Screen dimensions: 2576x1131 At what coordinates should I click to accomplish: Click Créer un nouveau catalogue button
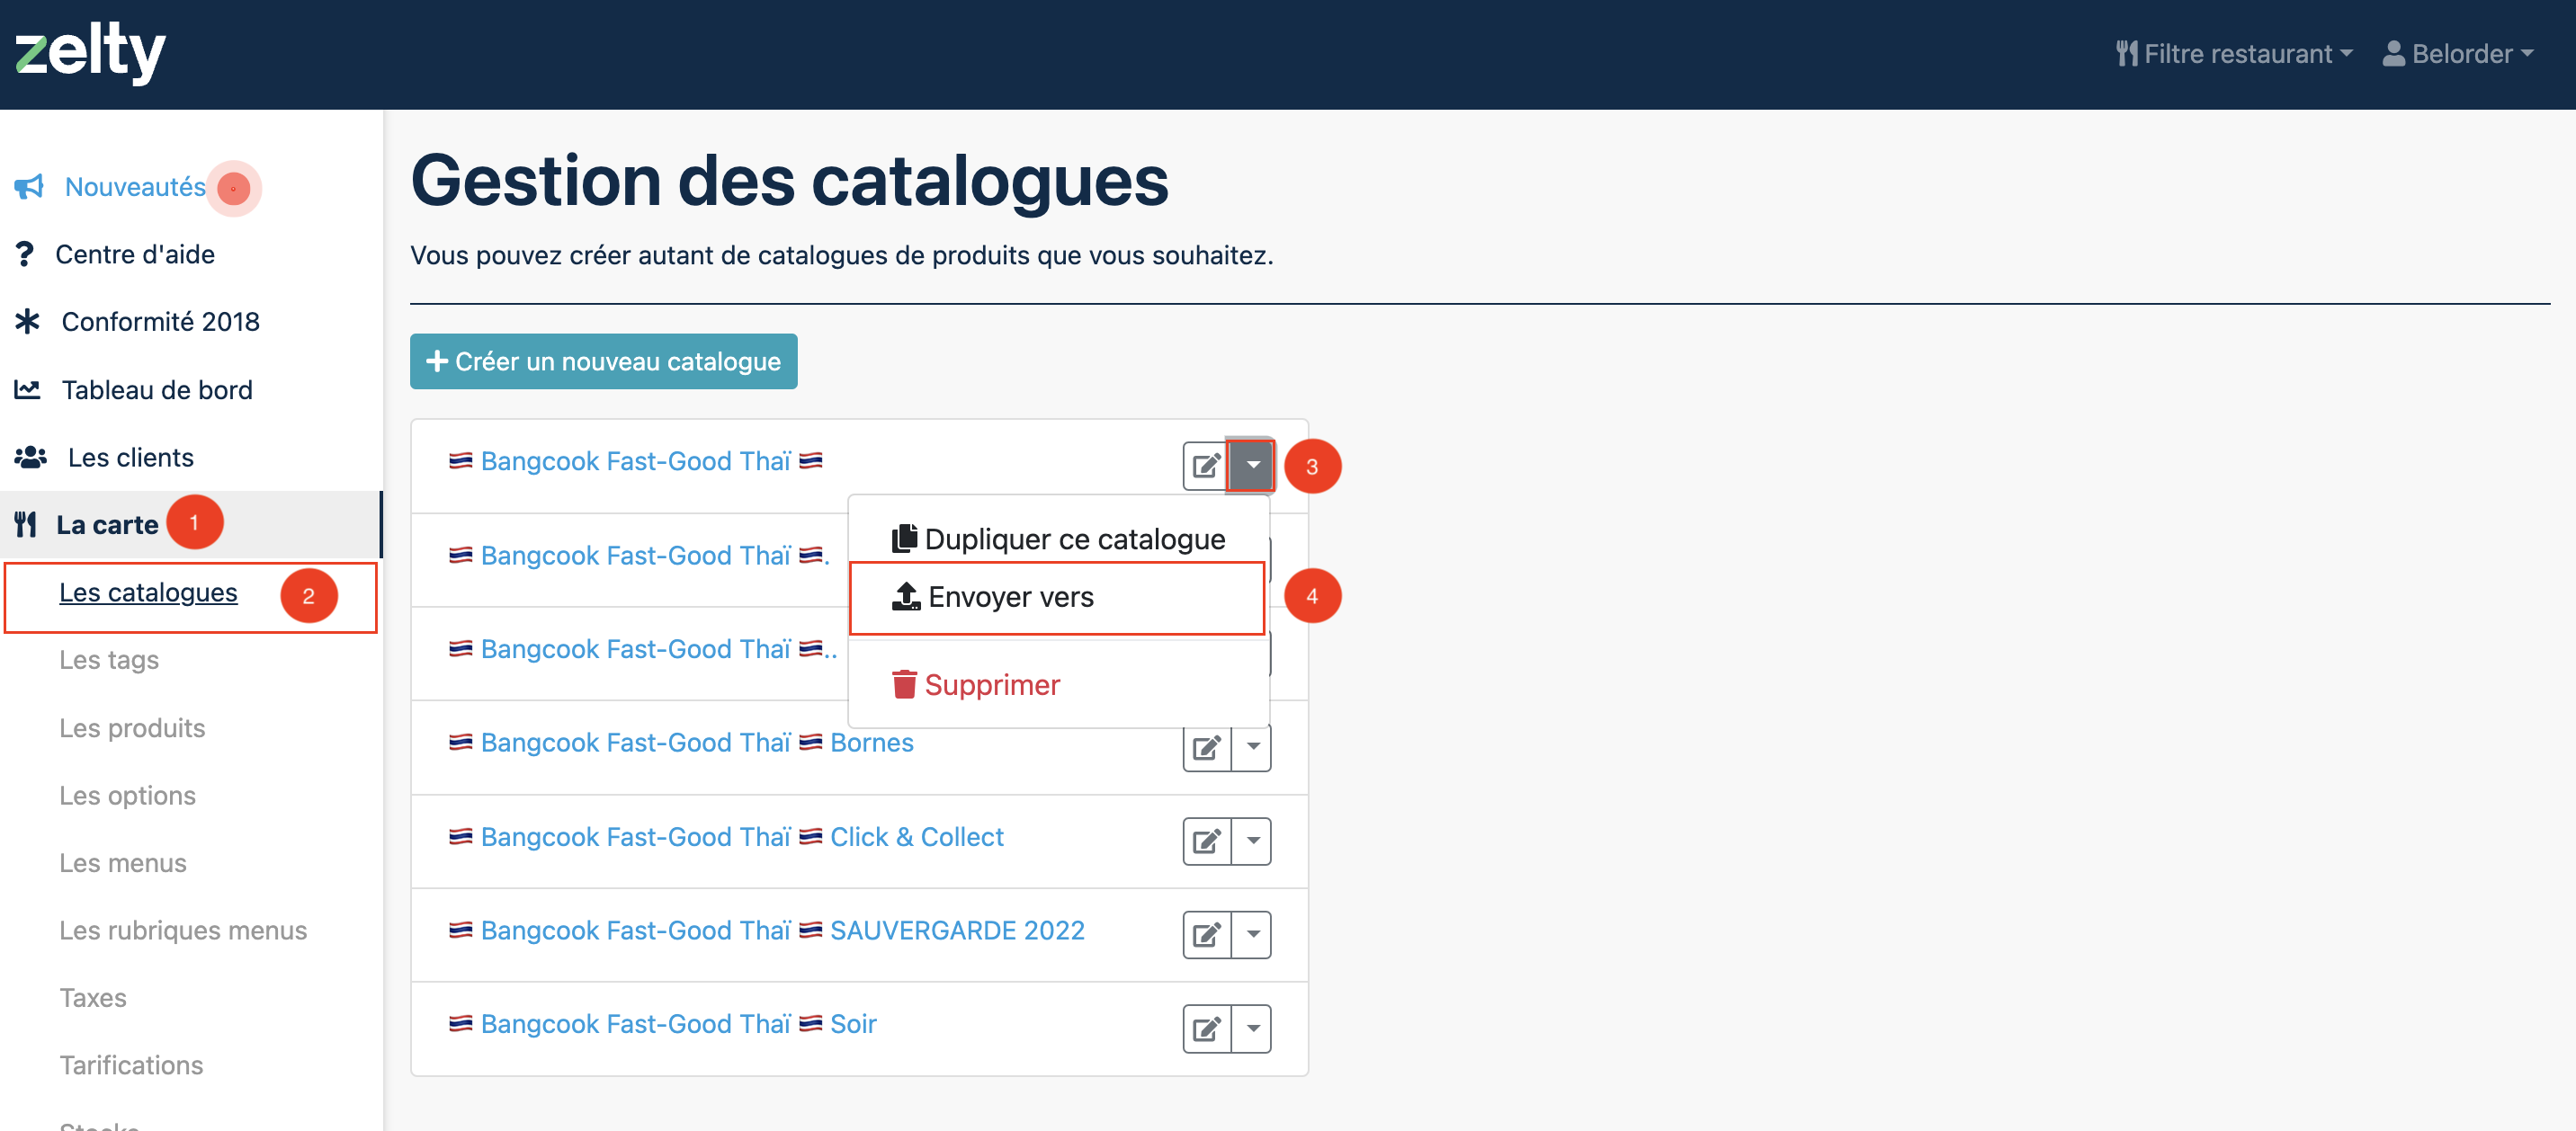603,361
